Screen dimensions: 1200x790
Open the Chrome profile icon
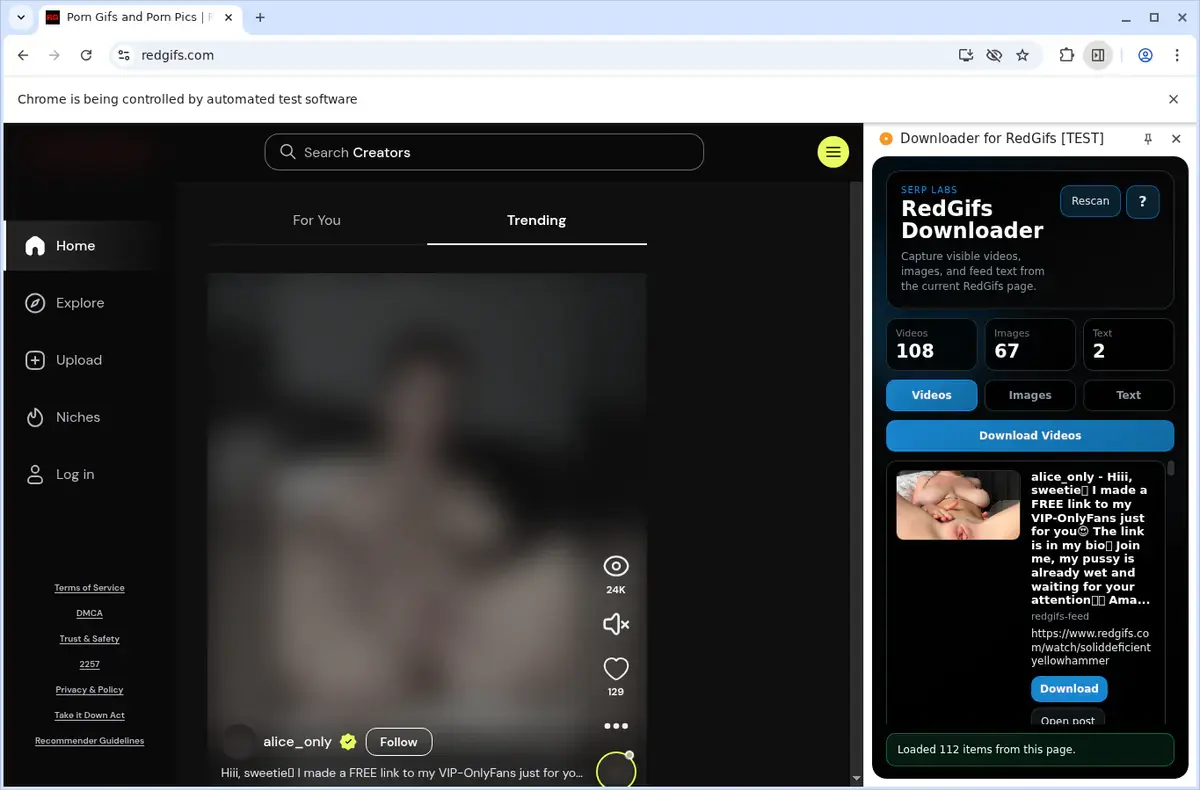1145,55
